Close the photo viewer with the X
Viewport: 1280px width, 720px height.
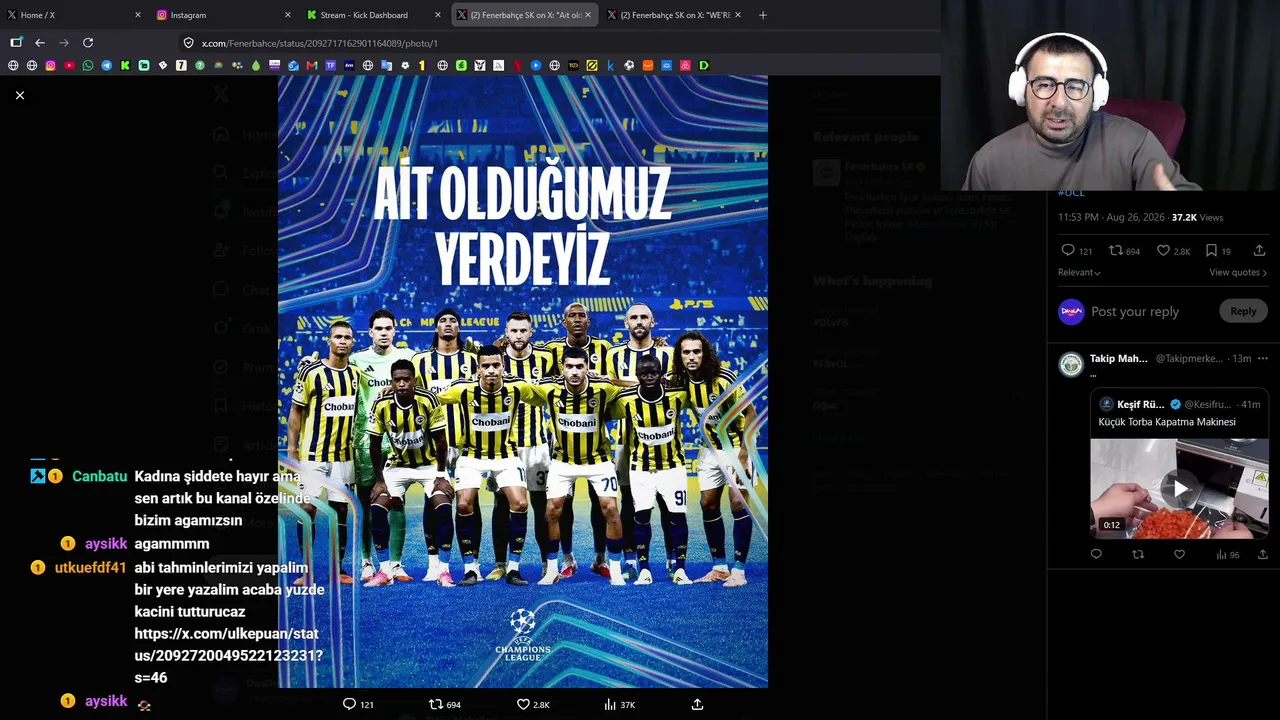pyautogui.click(x=19, y=95)
